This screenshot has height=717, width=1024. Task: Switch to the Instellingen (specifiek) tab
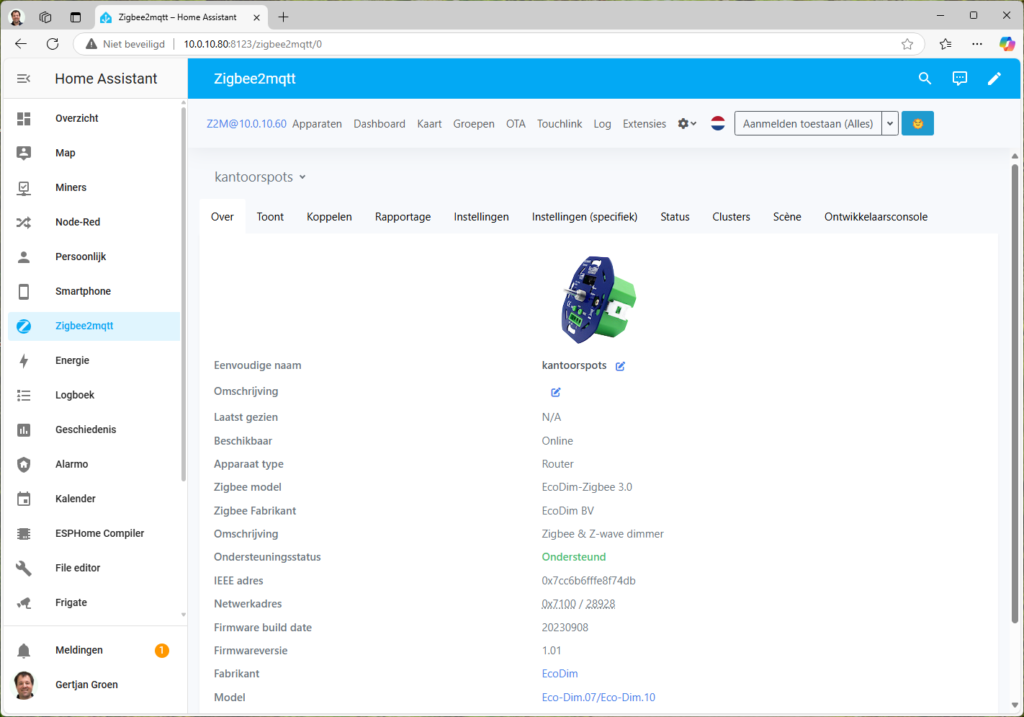pos(584,217)
